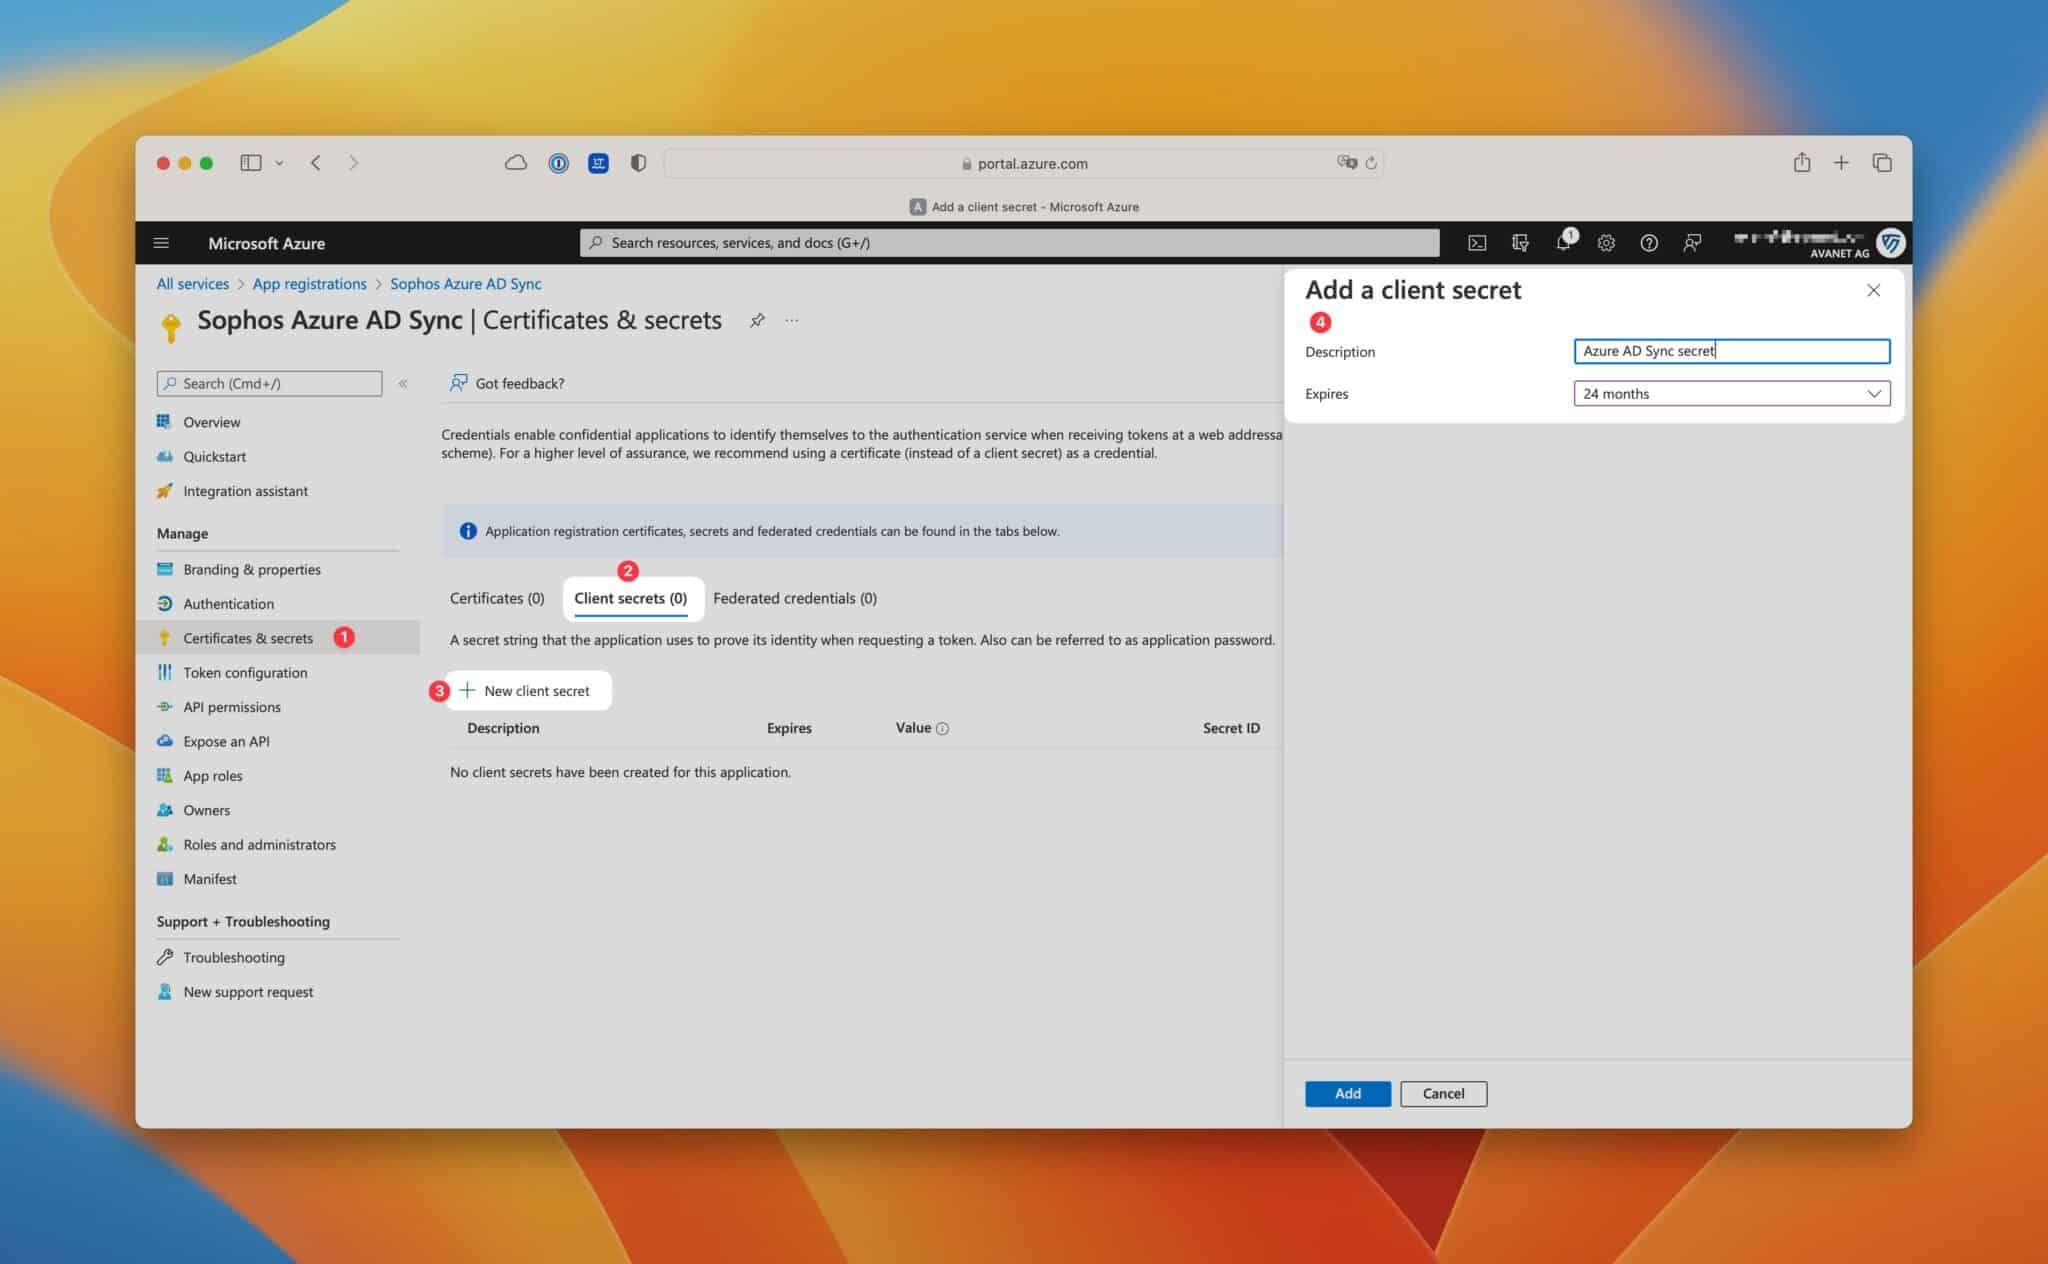2048x1264 pixels.
Task: Open Azure notifications bell
Action: click(x=1563, y=242)
